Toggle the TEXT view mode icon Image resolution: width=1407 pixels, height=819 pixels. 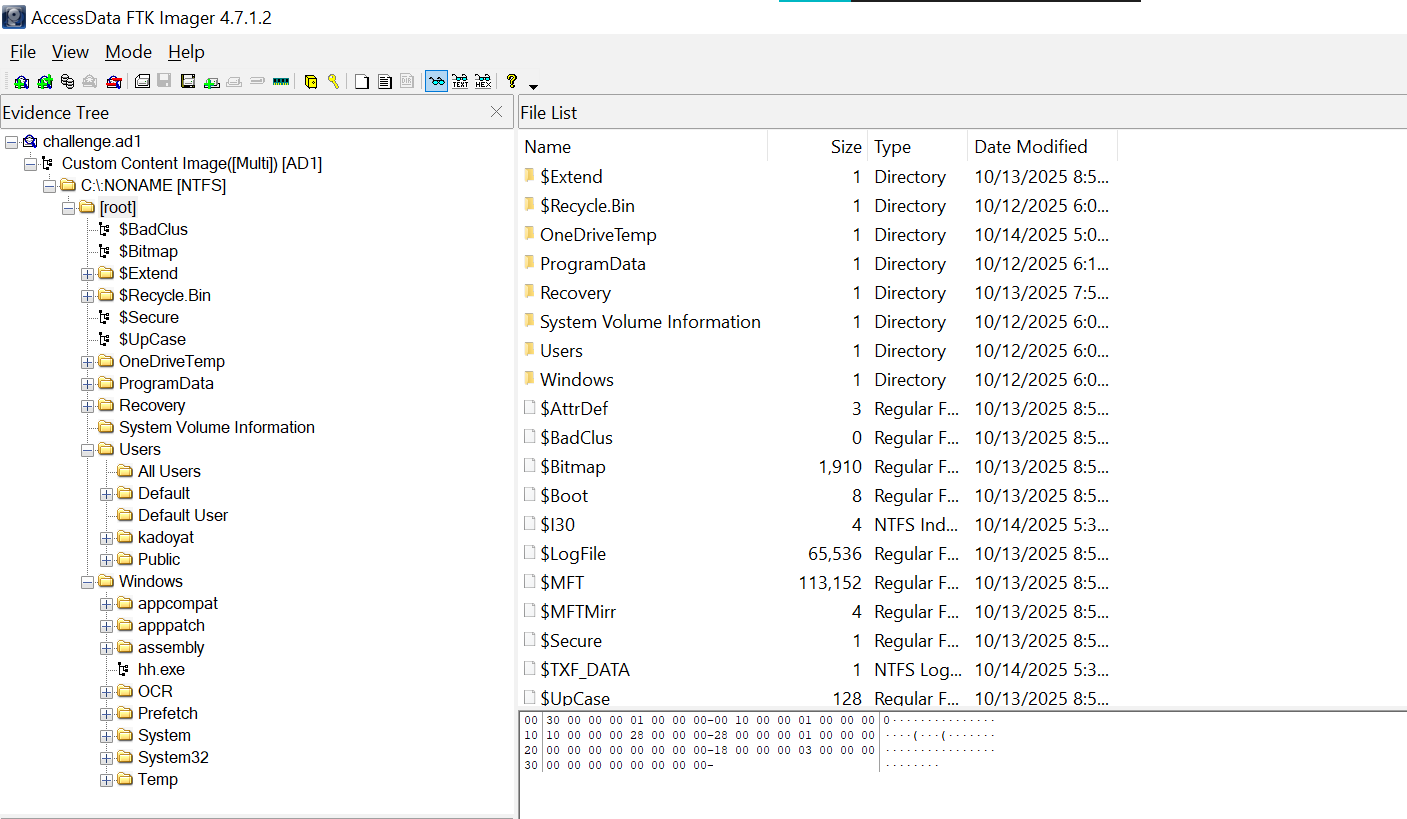click(460, 81)
